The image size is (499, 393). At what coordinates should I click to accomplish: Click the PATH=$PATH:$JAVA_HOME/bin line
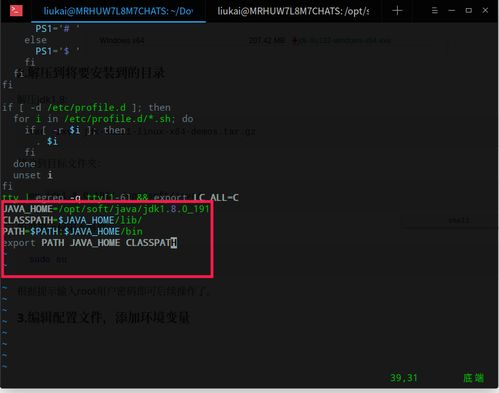coord(73,232)
